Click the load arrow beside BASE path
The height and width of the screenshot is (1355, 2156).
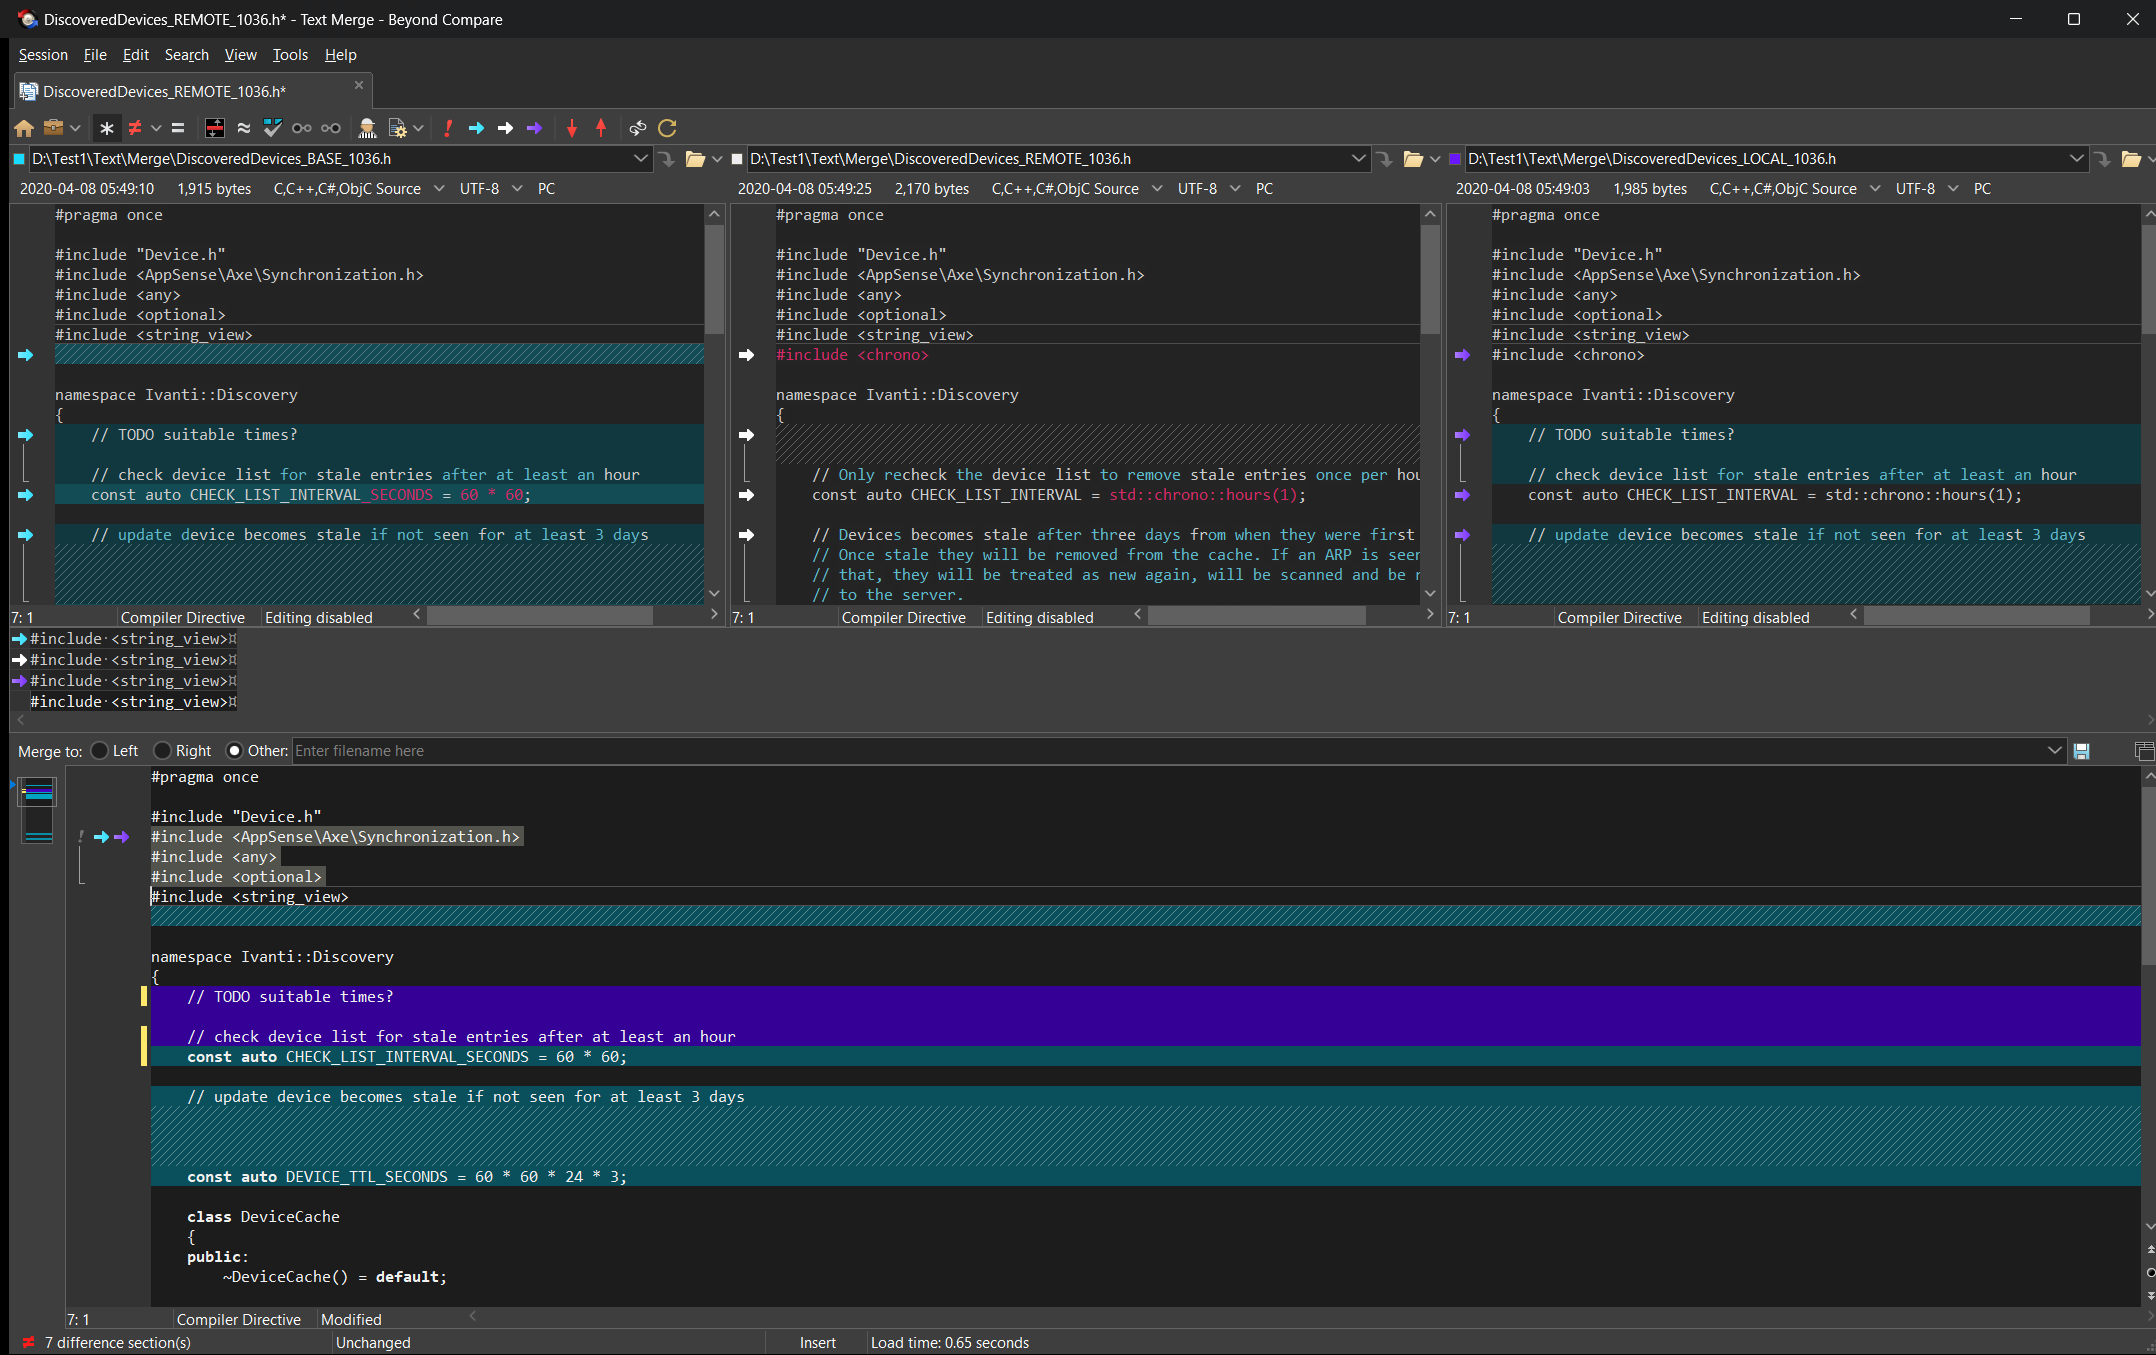tap(667, 159)
